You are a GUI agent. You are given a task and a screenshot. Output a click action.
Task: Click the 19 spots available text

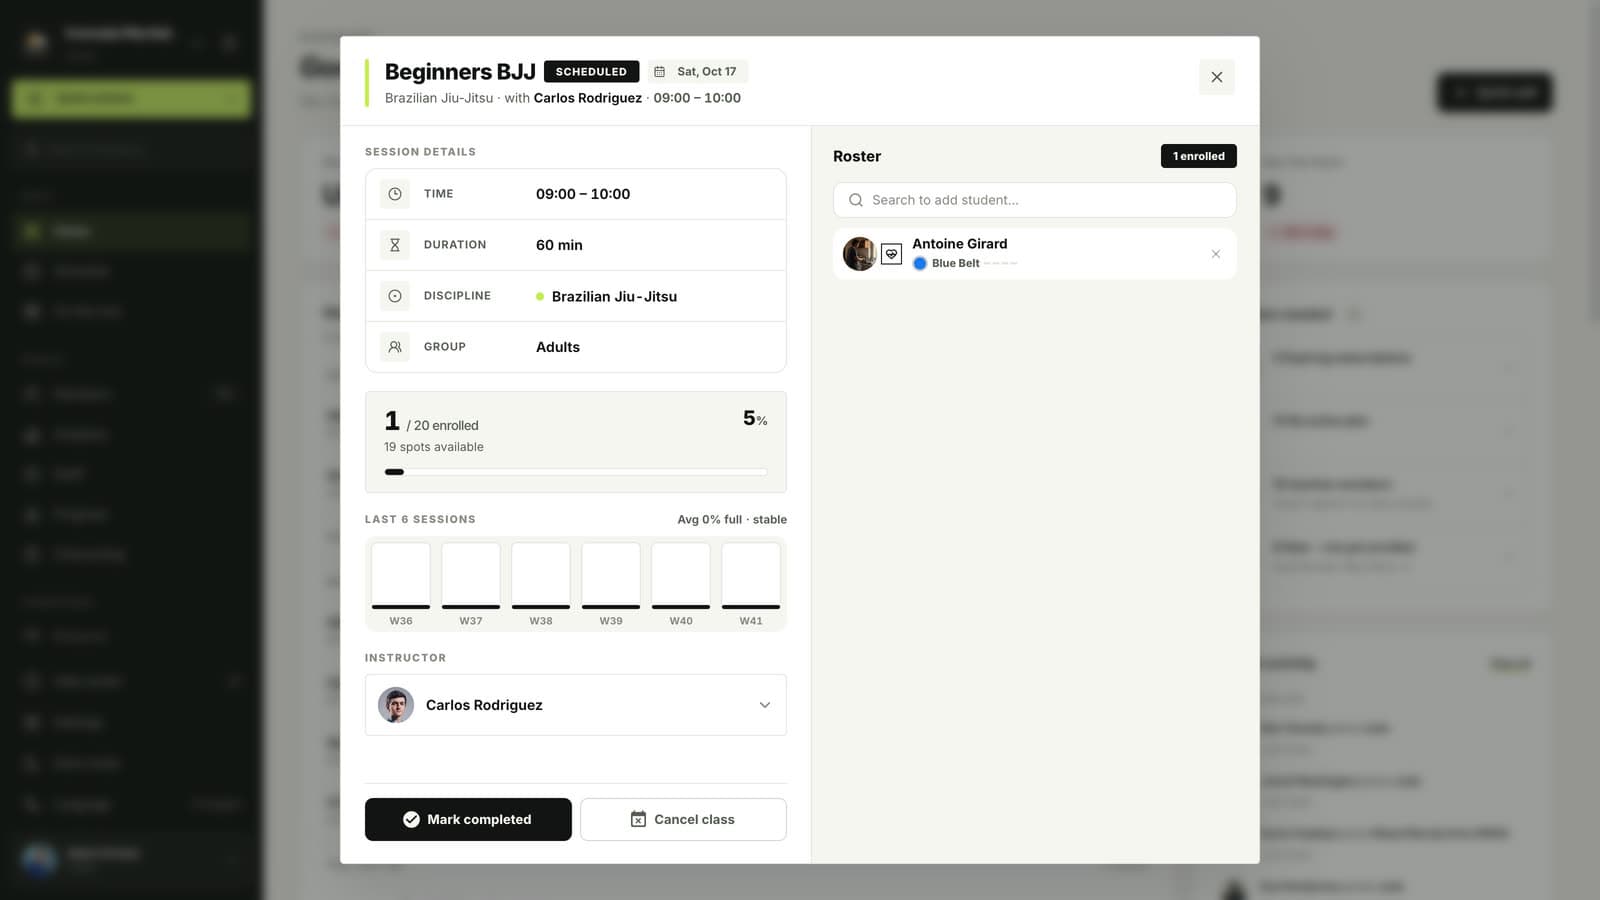434,447
